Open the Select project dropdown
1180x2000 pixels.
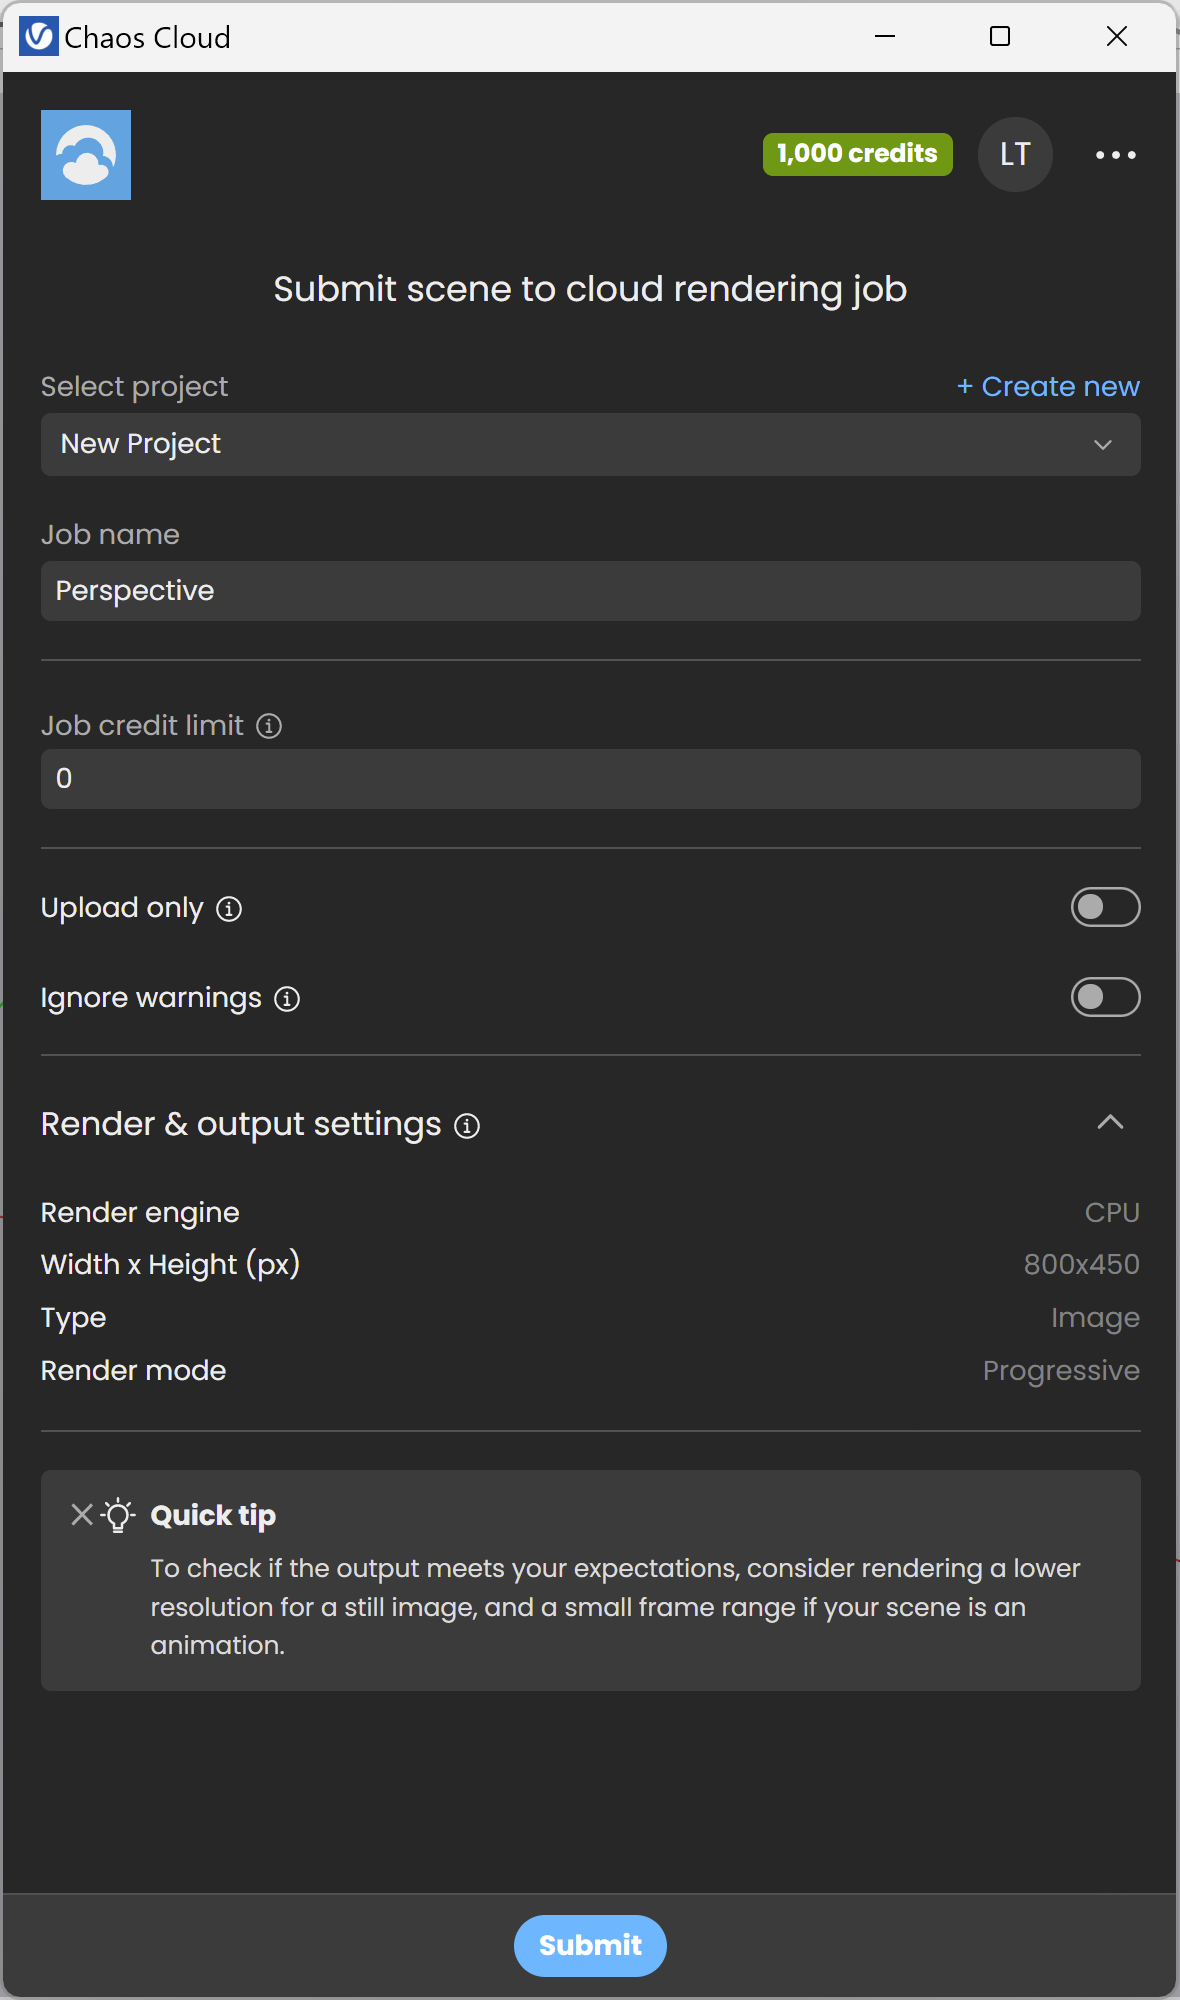(x=591, y=445)
